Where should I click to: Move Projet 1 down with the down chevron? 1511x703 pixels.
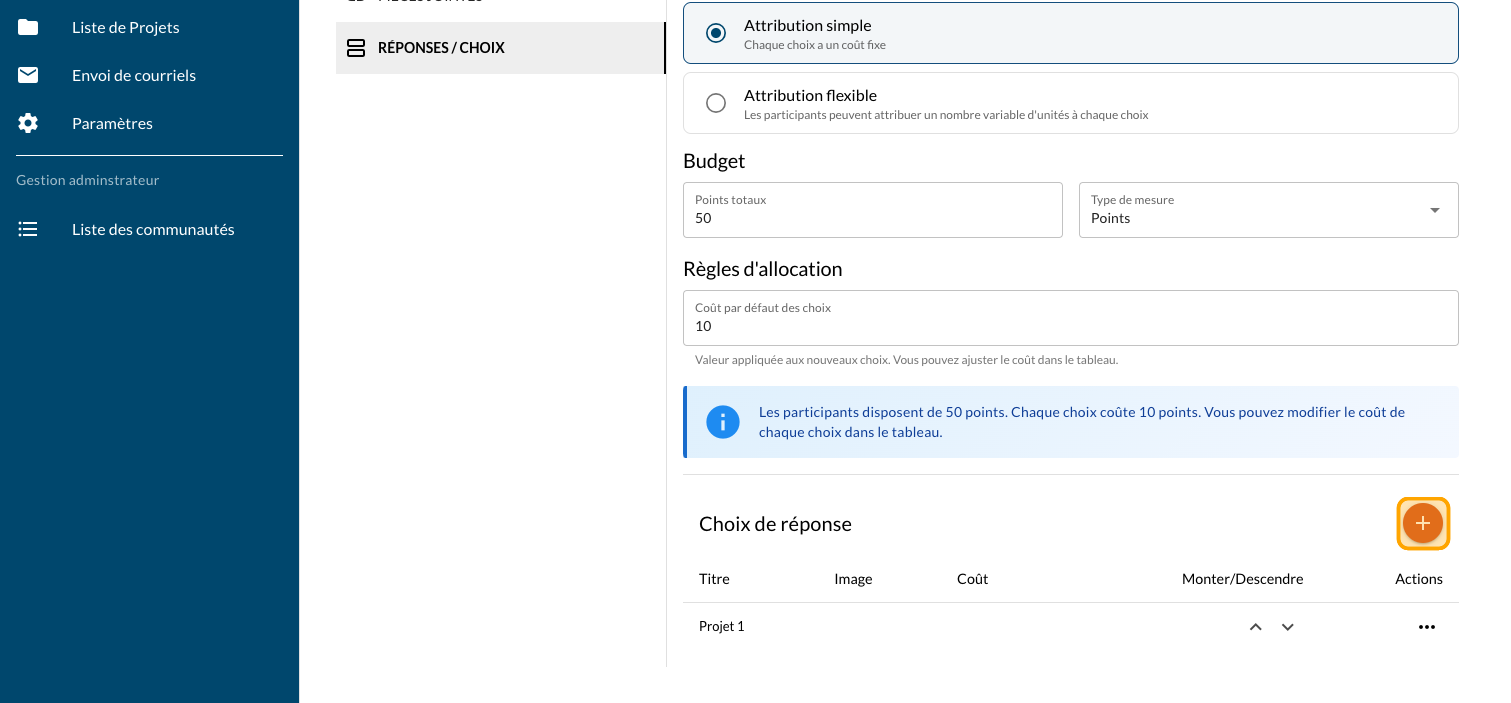[x=1288, y=627]
